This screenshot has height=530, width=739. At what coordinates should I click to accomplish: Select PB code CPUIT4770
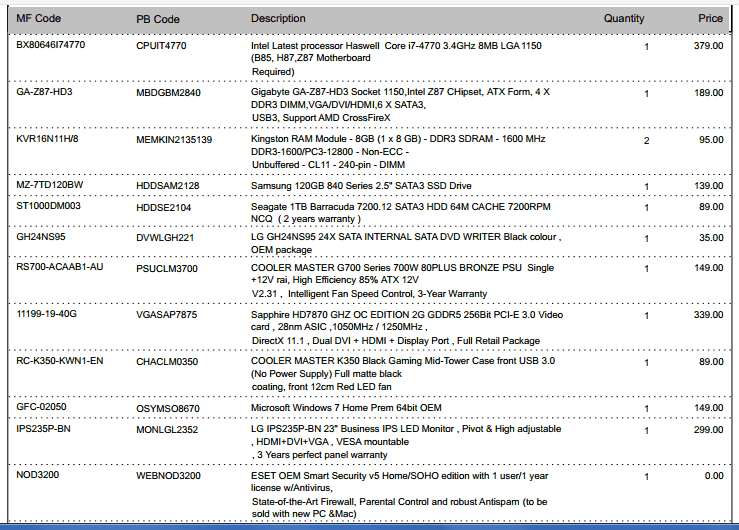click(x=161, y=46)
